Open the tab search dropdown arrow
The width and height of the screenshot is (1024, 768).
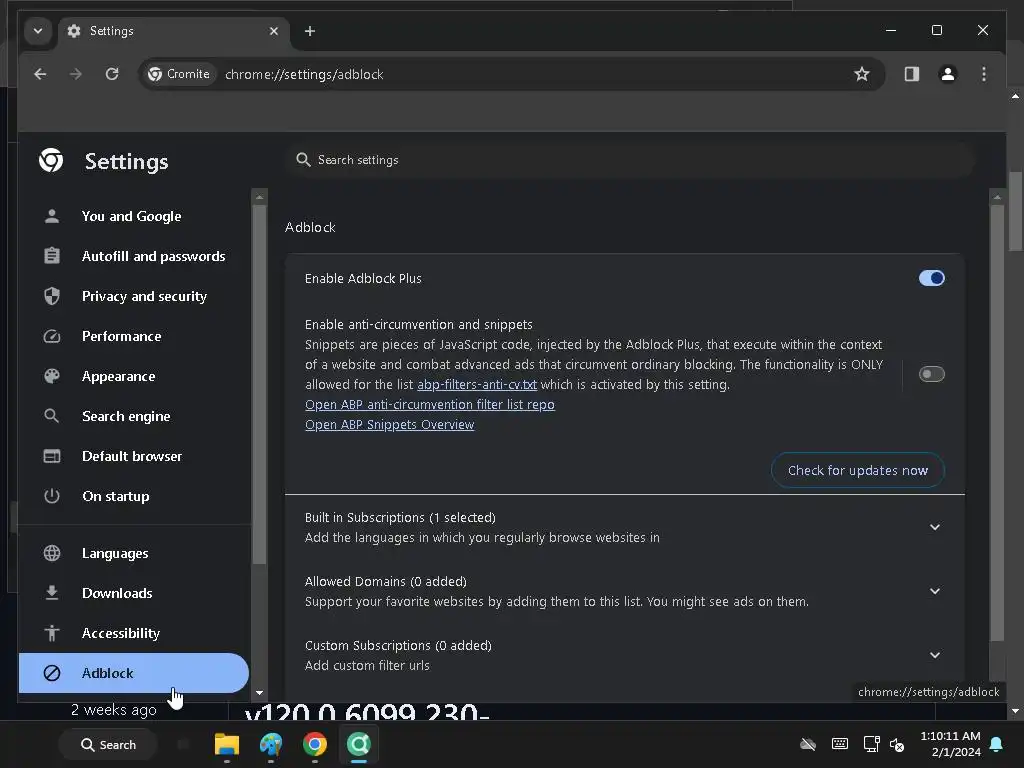point(38,31)
